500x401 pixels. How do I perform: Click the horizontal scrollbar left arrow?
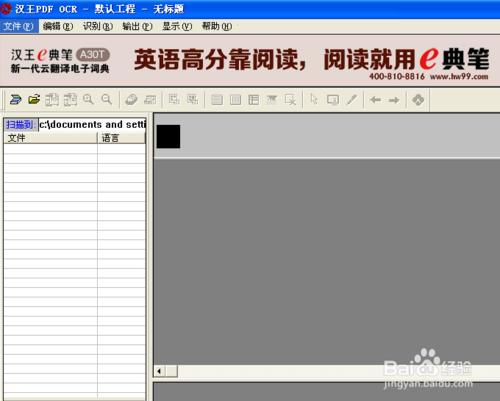click(x=159, y=371)
